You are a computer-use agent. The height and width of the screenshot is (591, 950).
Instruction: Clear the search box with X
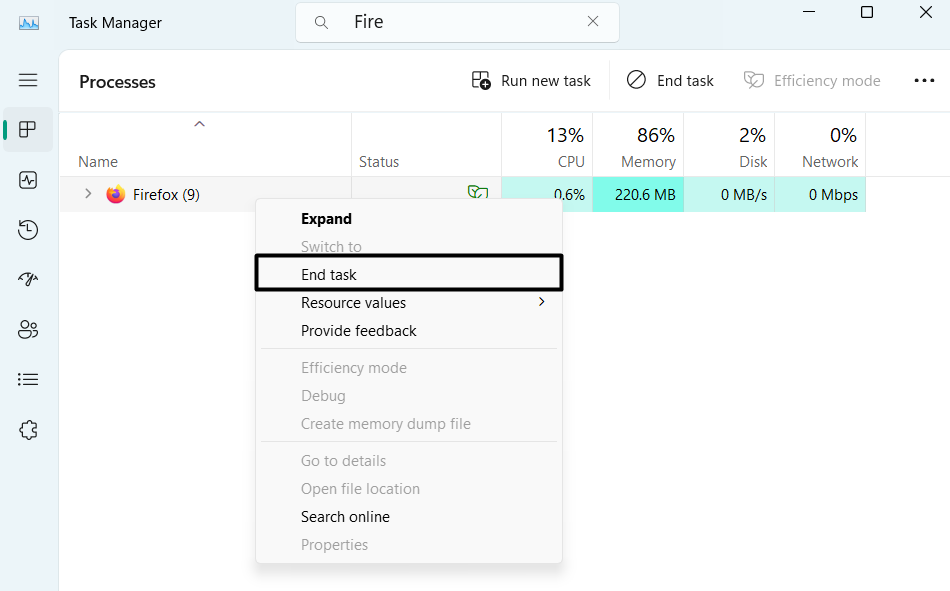click(593, 22)
